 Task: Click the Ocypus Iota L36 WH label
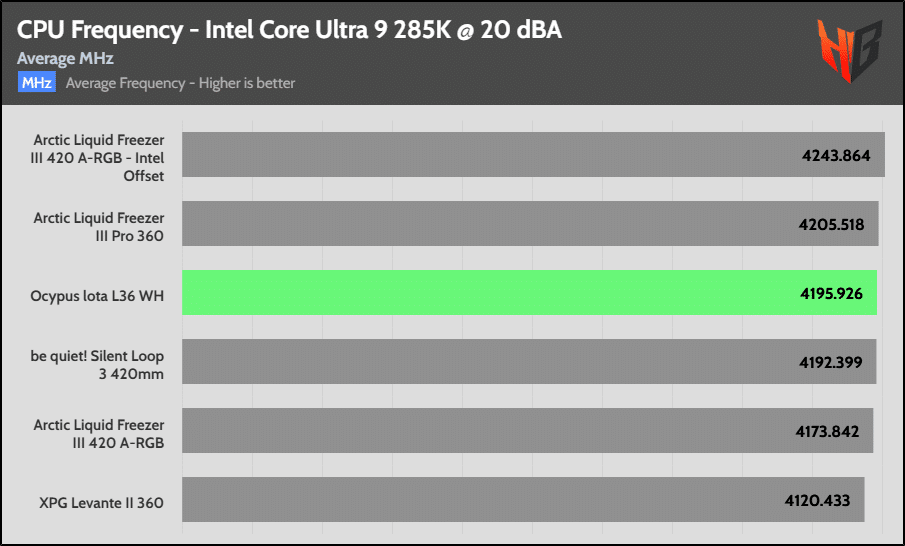(x=97, y=296)
